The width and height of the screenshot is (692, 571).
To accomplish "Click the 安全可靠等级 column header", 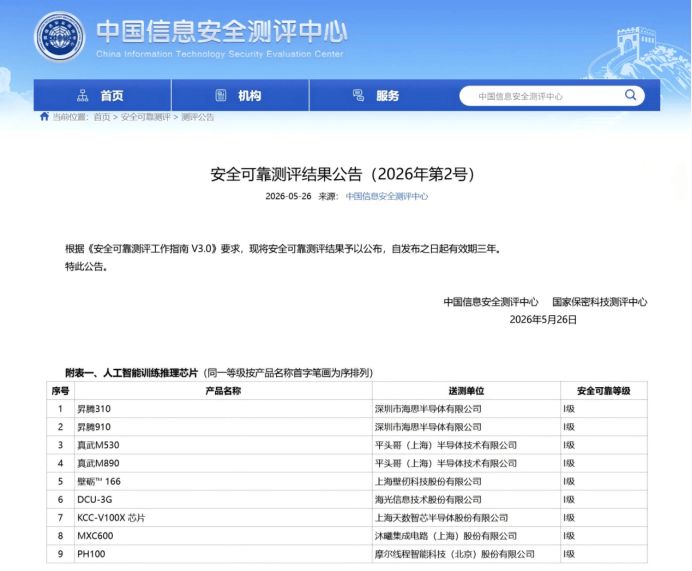I will [604, 391].
